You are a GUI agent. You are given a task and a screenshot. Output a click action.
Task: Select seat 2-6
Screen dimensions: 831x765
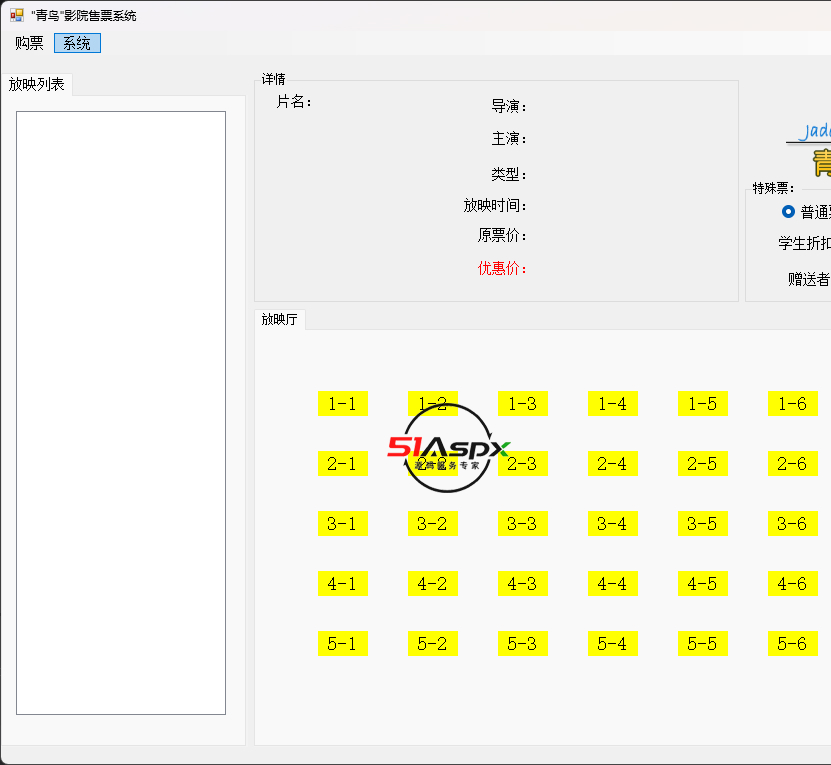(x=793, y=463)
